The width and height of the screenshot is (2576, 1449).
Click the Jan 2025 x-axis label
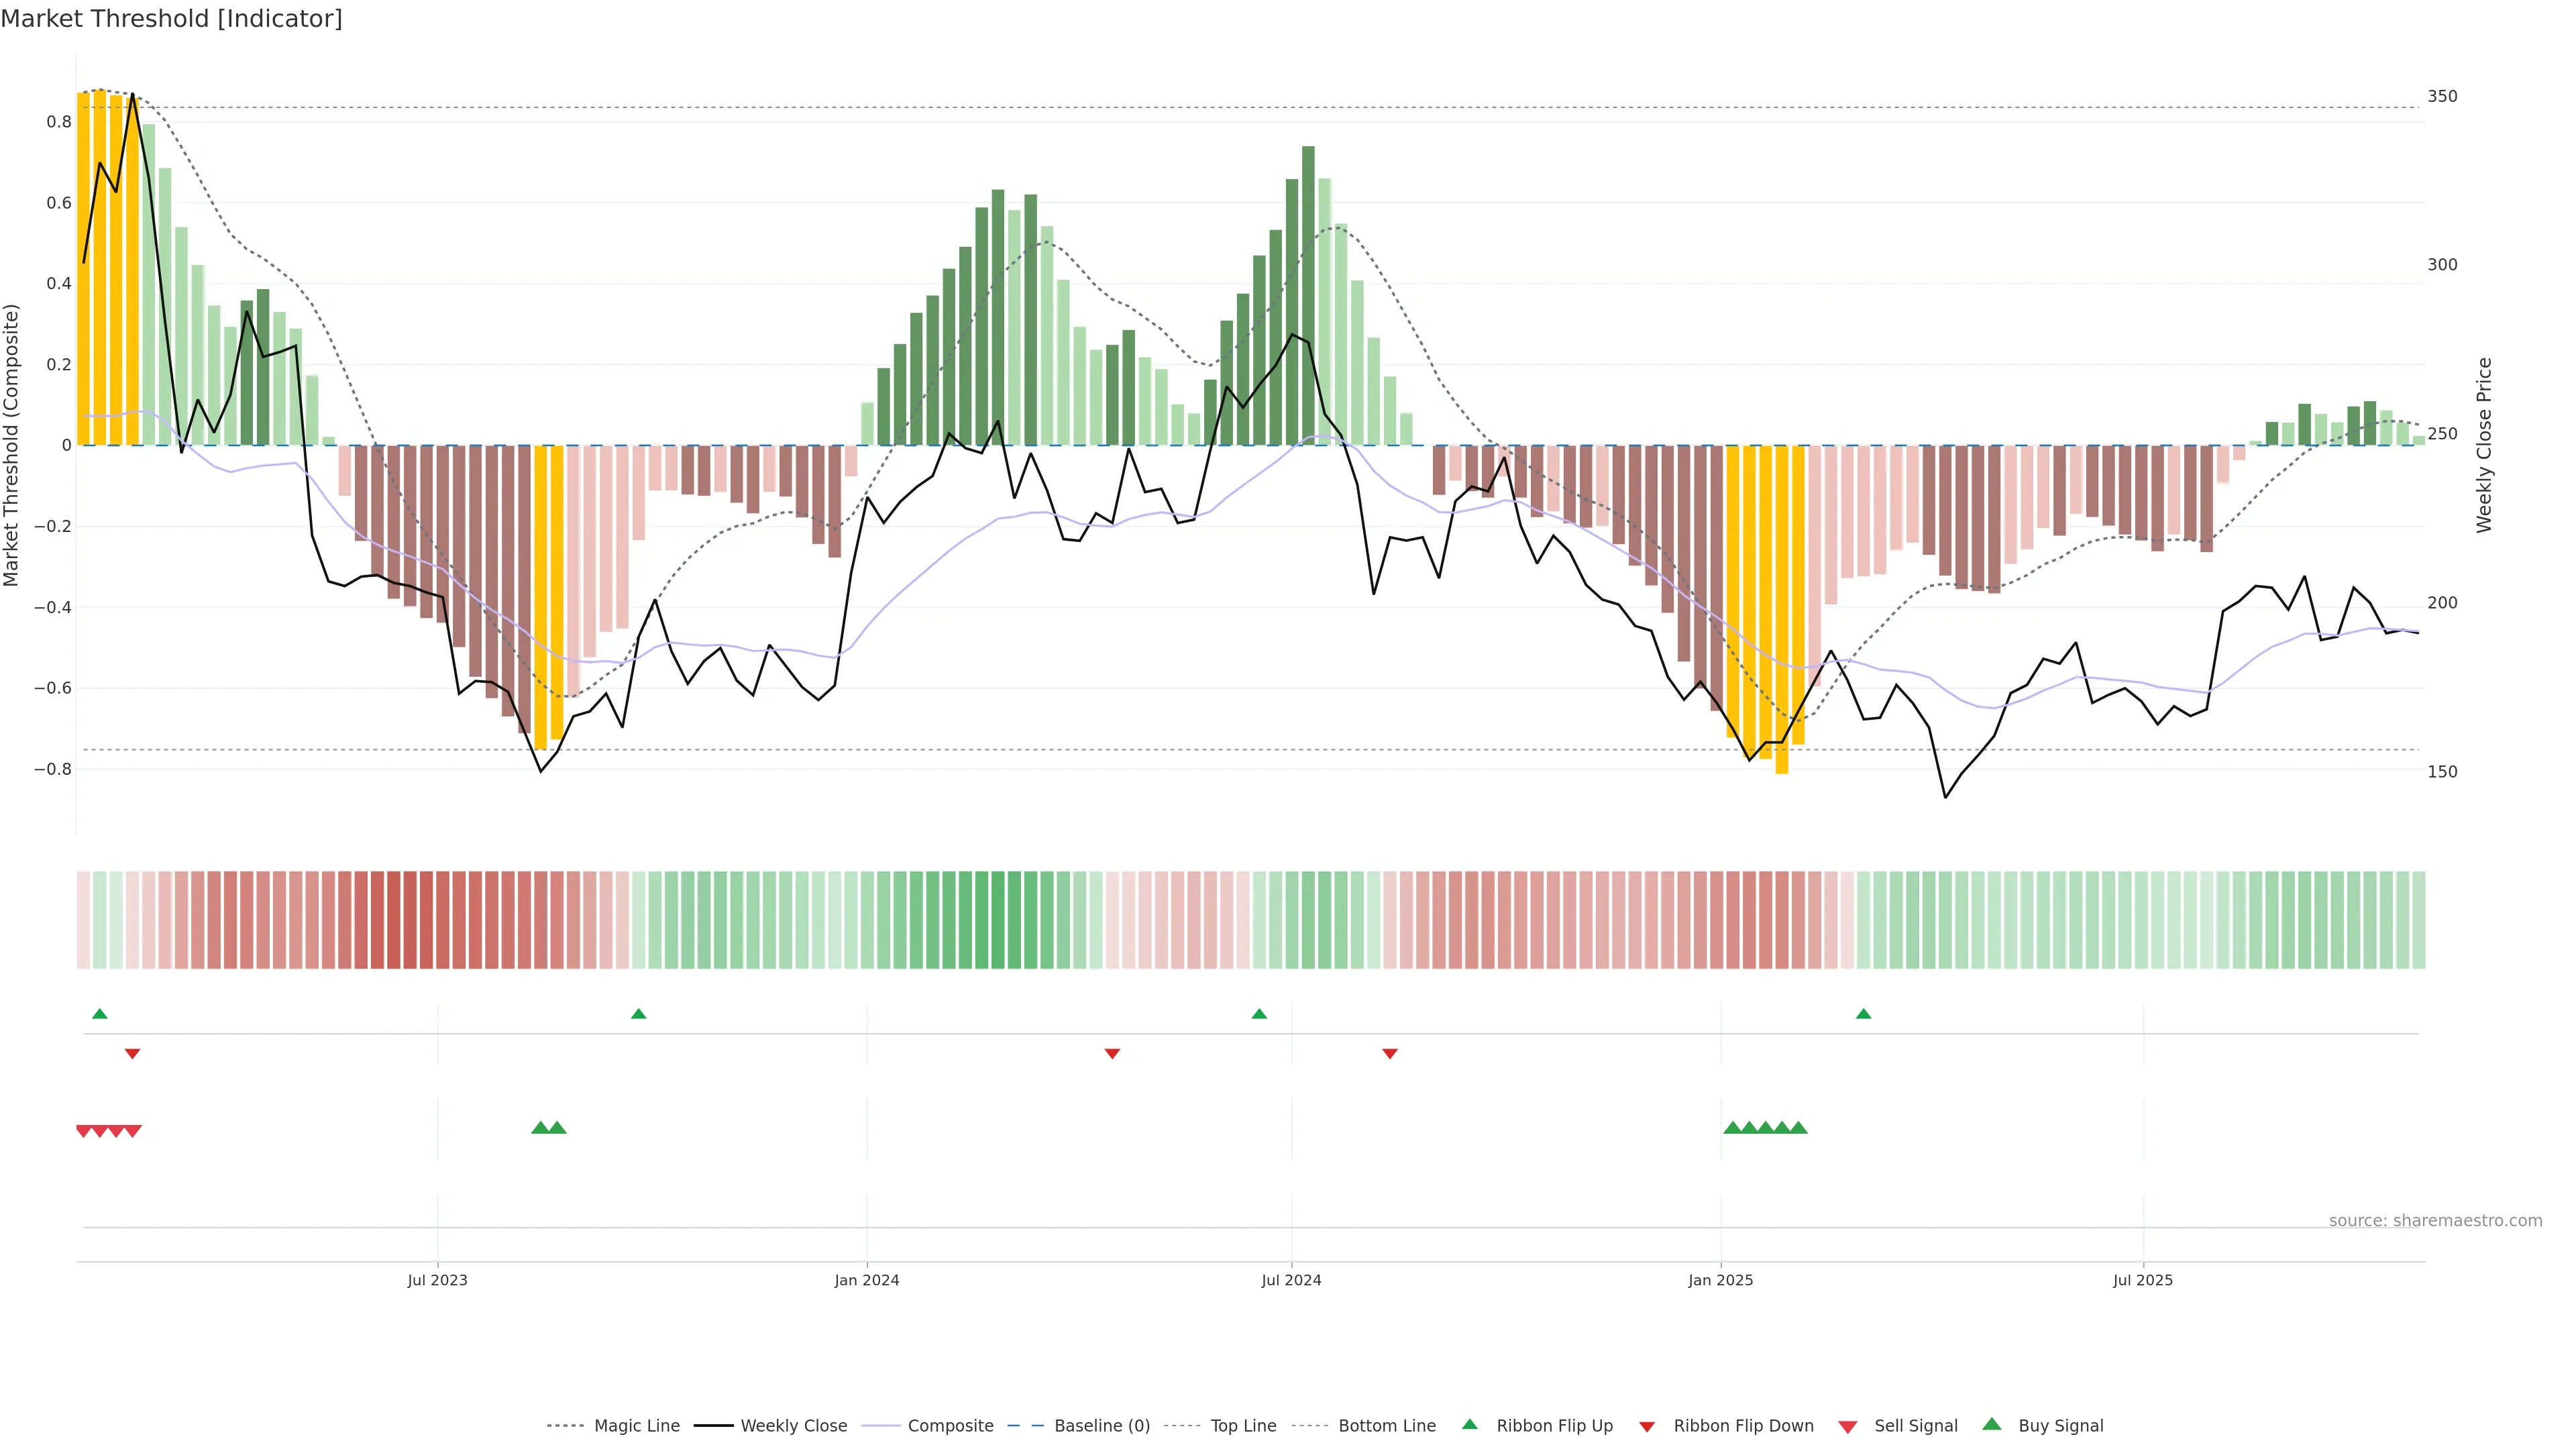coord(1720,1280)
